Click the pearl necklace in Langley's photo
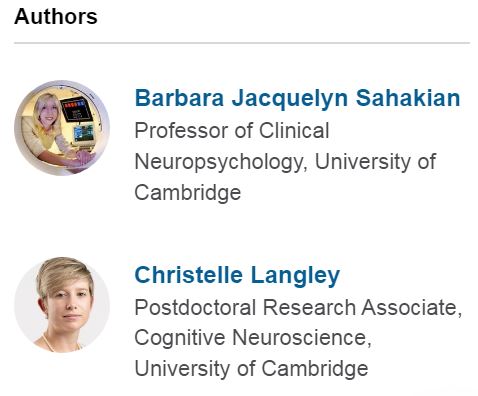 (x=50, y=344)
